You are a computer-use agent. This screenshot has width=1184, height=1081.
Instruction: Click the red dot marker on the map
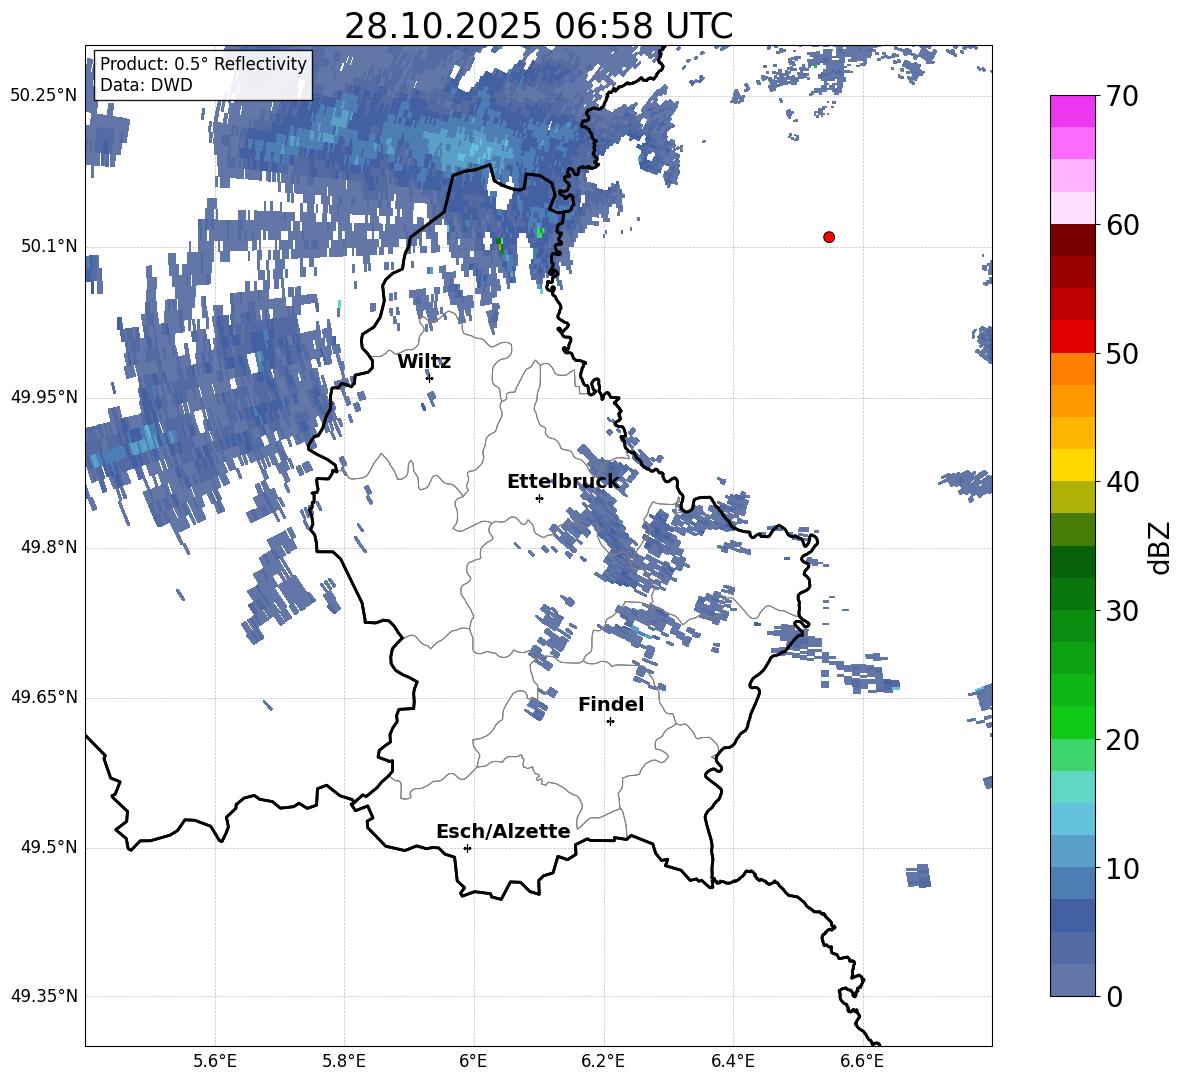(829, 237)
